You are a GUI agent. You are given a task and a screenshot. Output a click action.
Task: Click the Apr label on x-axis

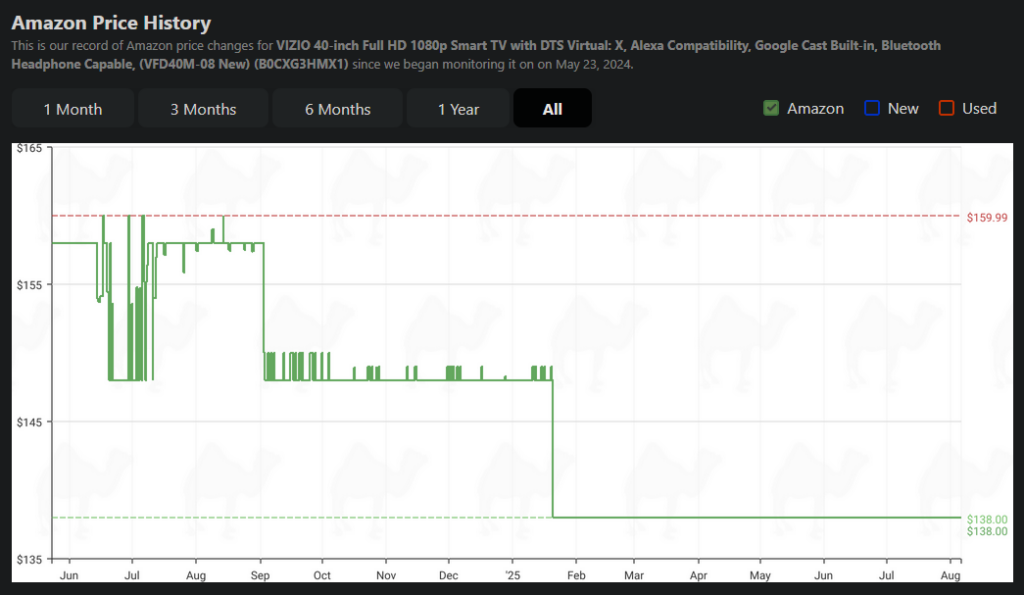click(698, 575)
